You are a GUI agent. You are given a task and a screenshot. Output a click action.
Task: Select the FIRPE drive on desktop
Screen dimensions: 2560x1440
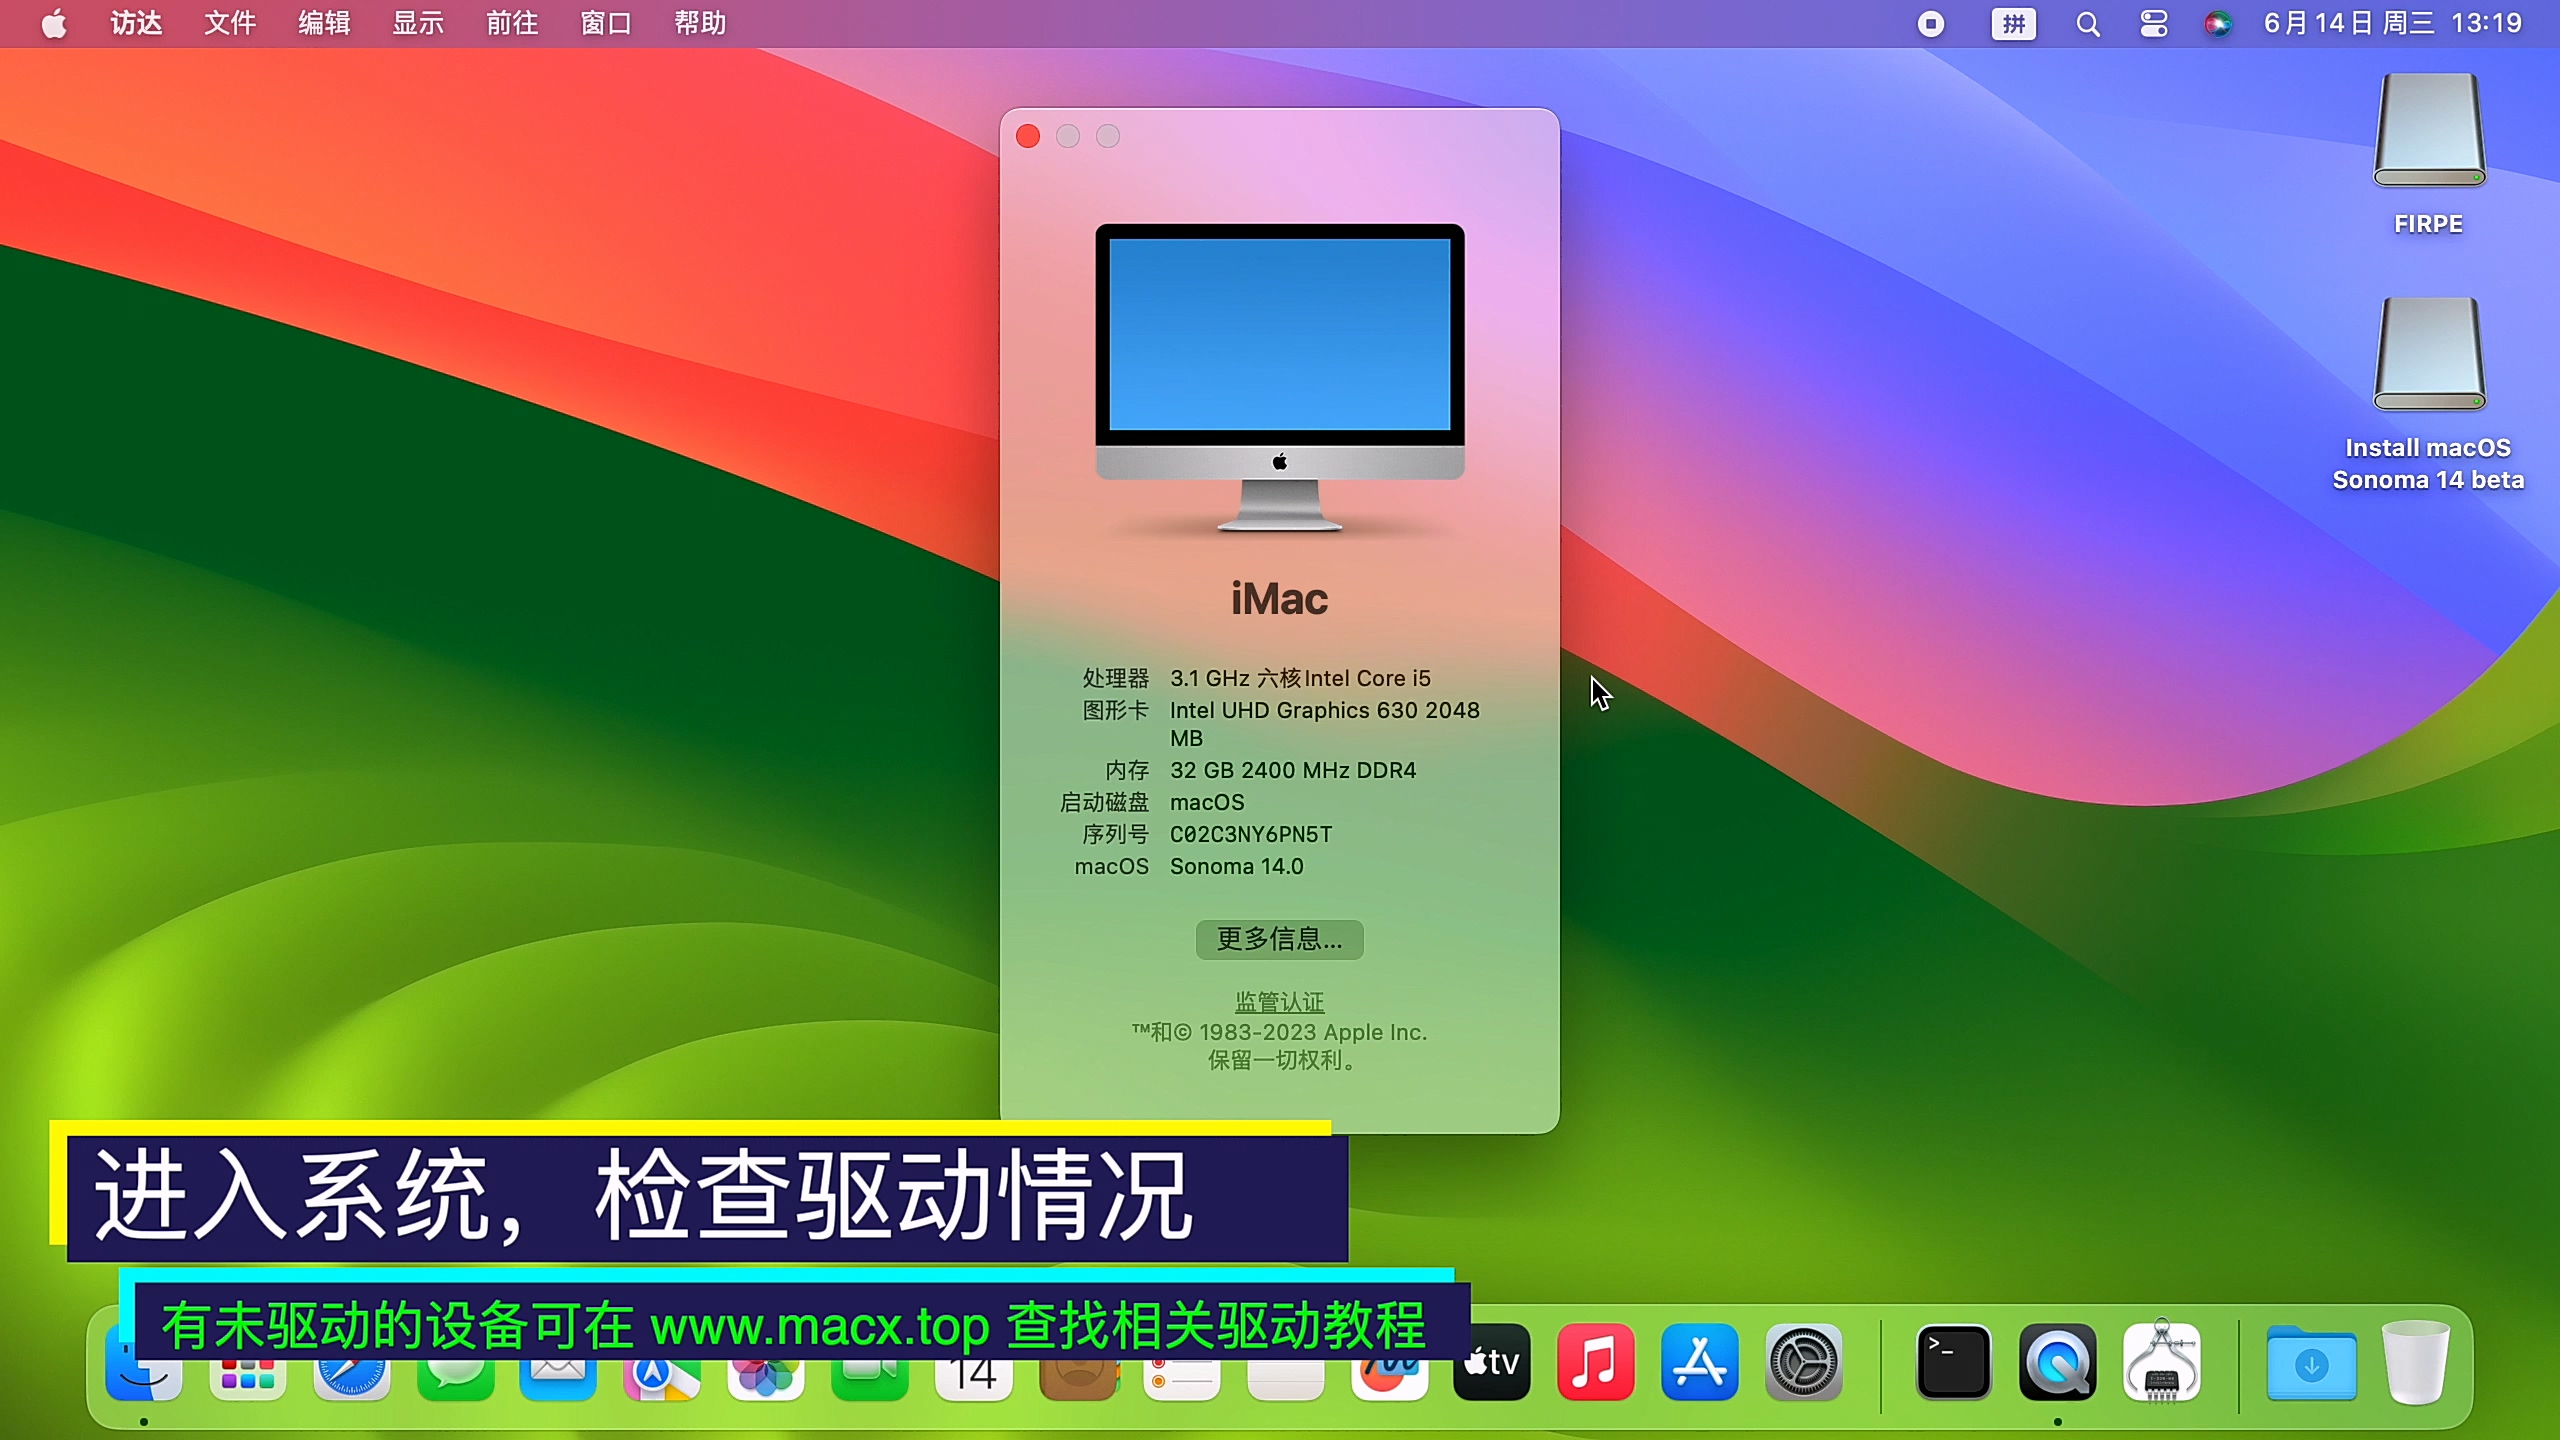[2428, 135]
